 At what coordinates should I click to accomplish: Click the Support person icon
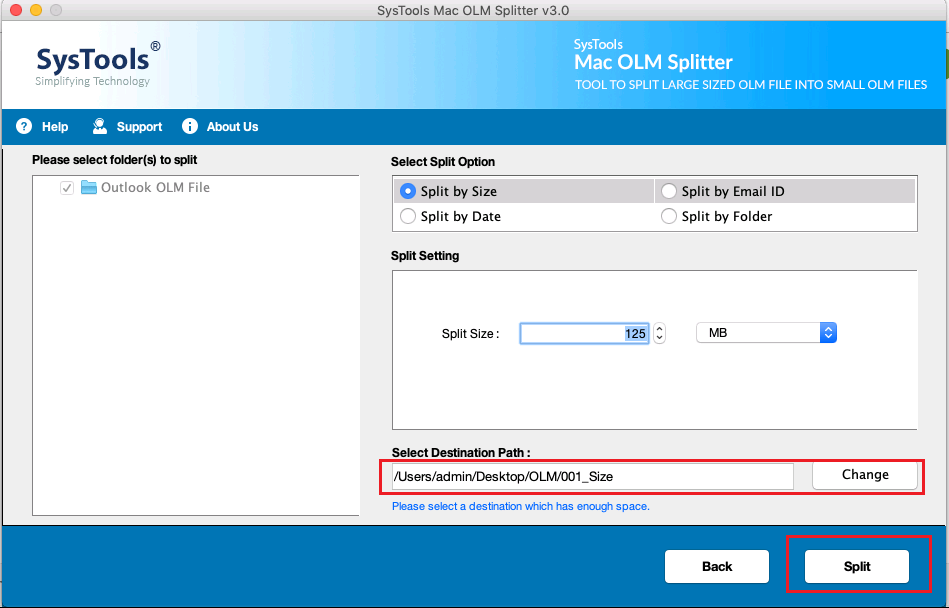(x=100, y=126)
